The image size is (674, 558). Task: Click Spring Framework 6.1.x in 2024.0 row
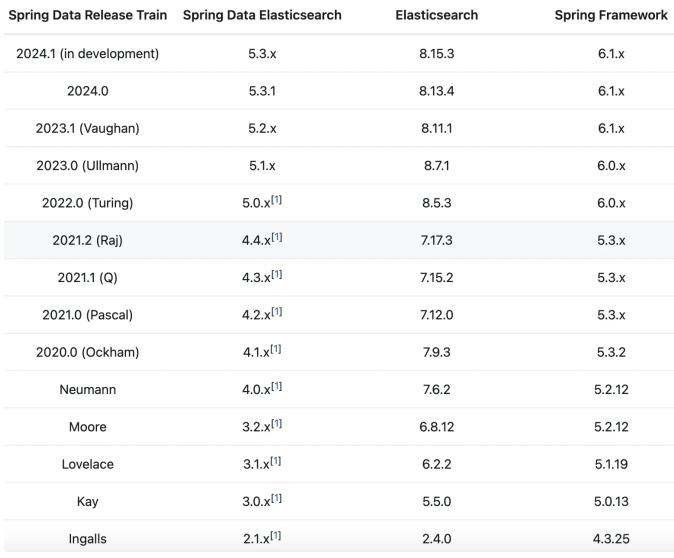coord(611,91)
